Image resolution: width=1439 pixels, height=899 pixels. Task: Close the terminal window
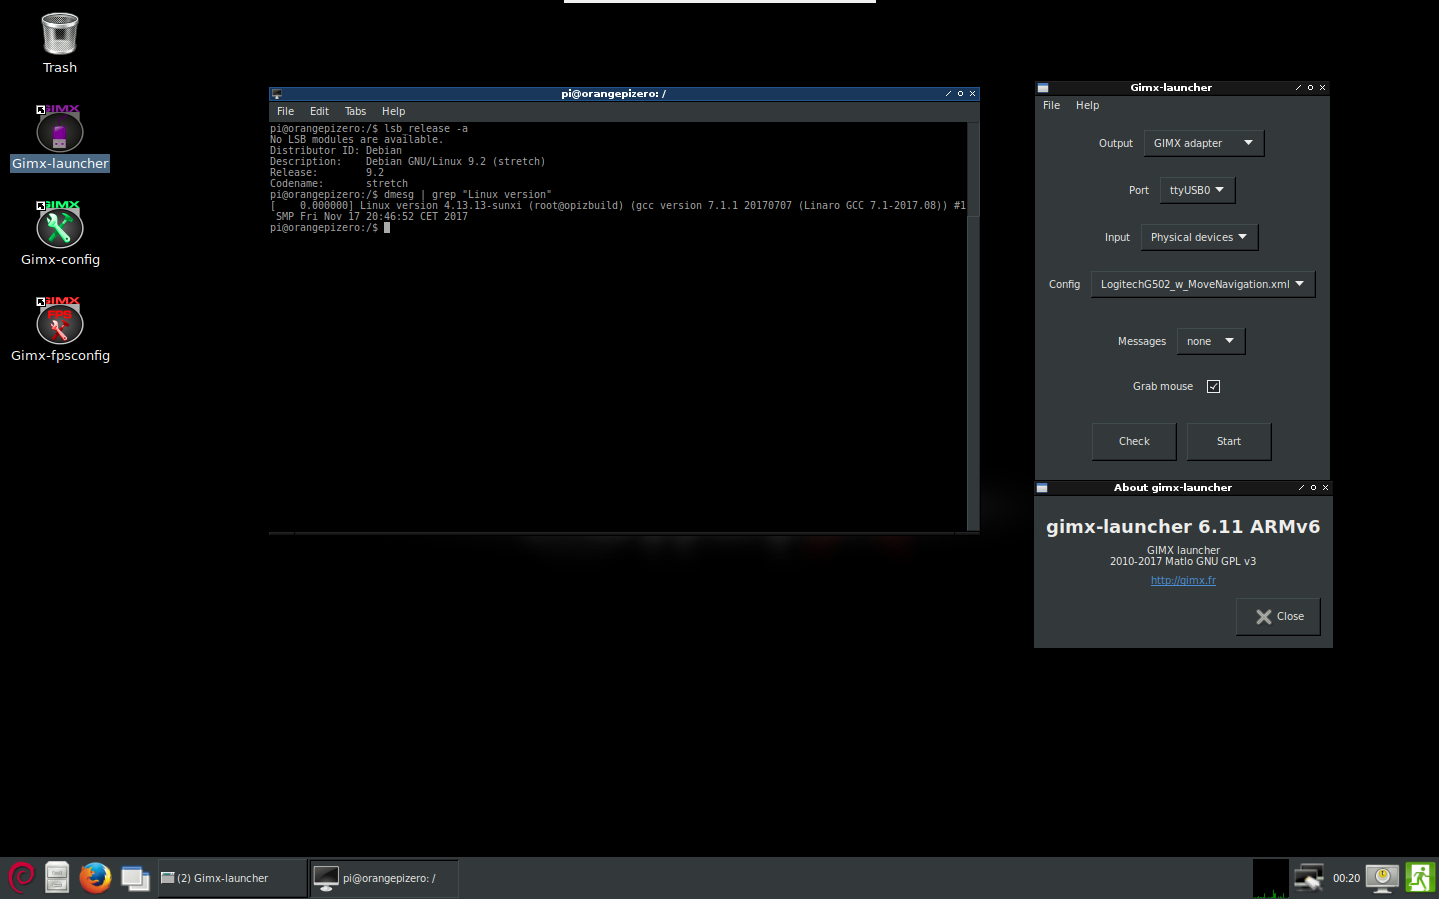click(x=972, y=94)
